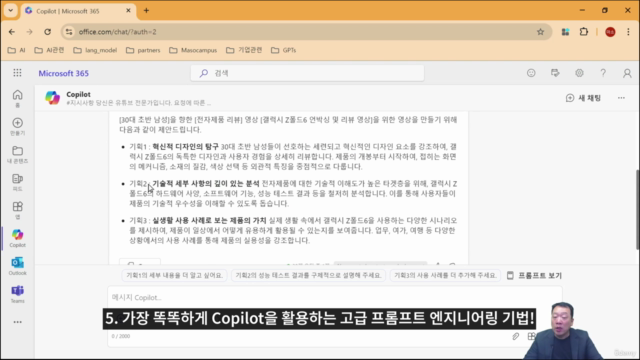
Task: Choose suggestion 기획2의 성능 테스트 결과를 구체적으로
Action: click(x=308, y=276)
